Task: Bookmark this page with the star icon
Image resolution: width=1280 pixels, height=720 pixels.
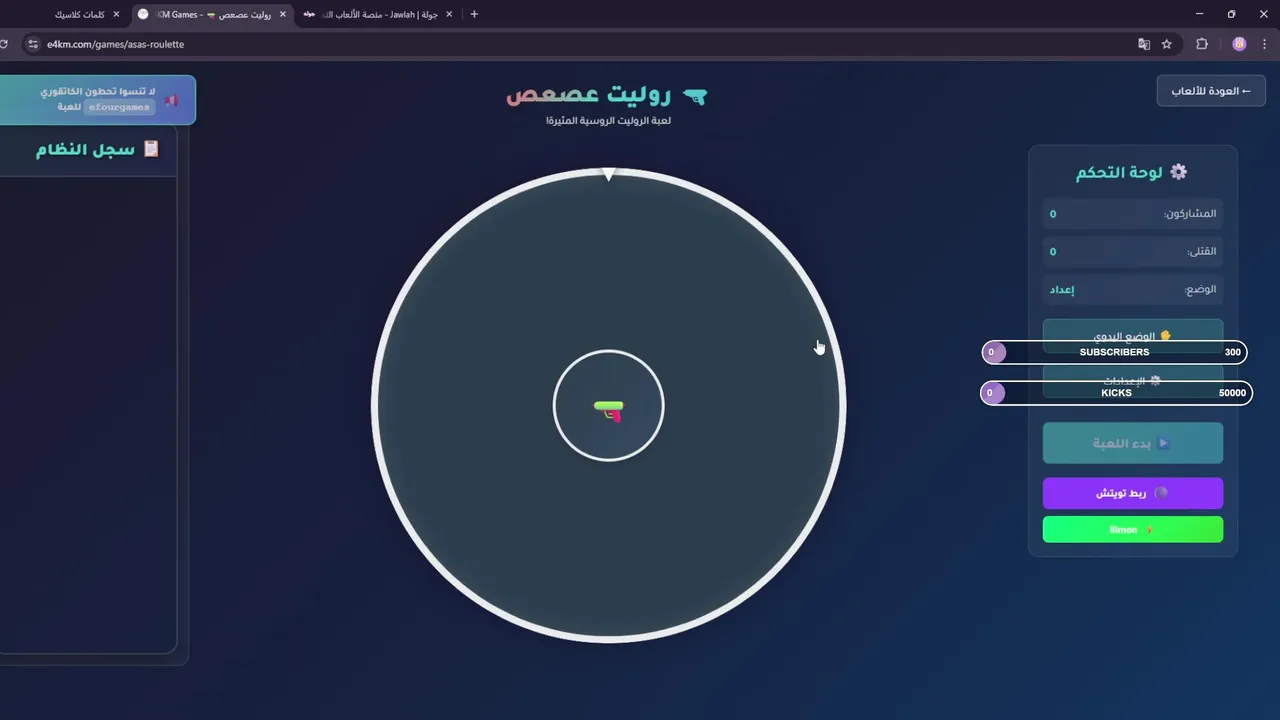Action: point(1166,44)
